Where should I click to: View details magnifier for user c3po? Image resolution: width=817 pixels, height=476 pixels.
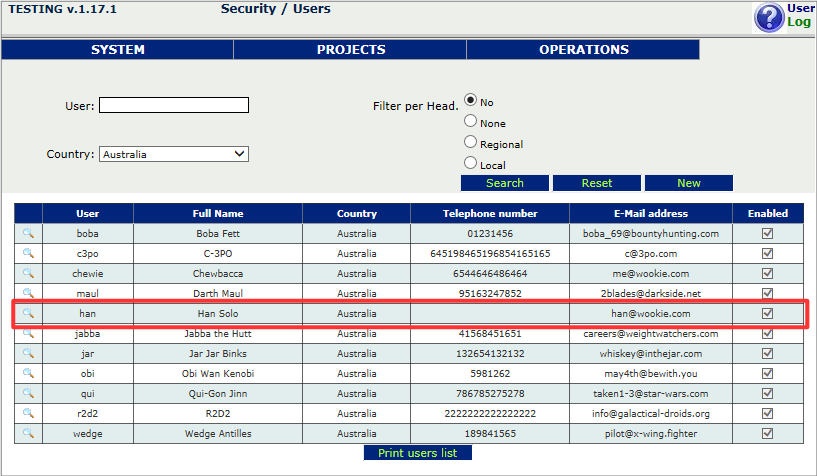tap(28, 253)
